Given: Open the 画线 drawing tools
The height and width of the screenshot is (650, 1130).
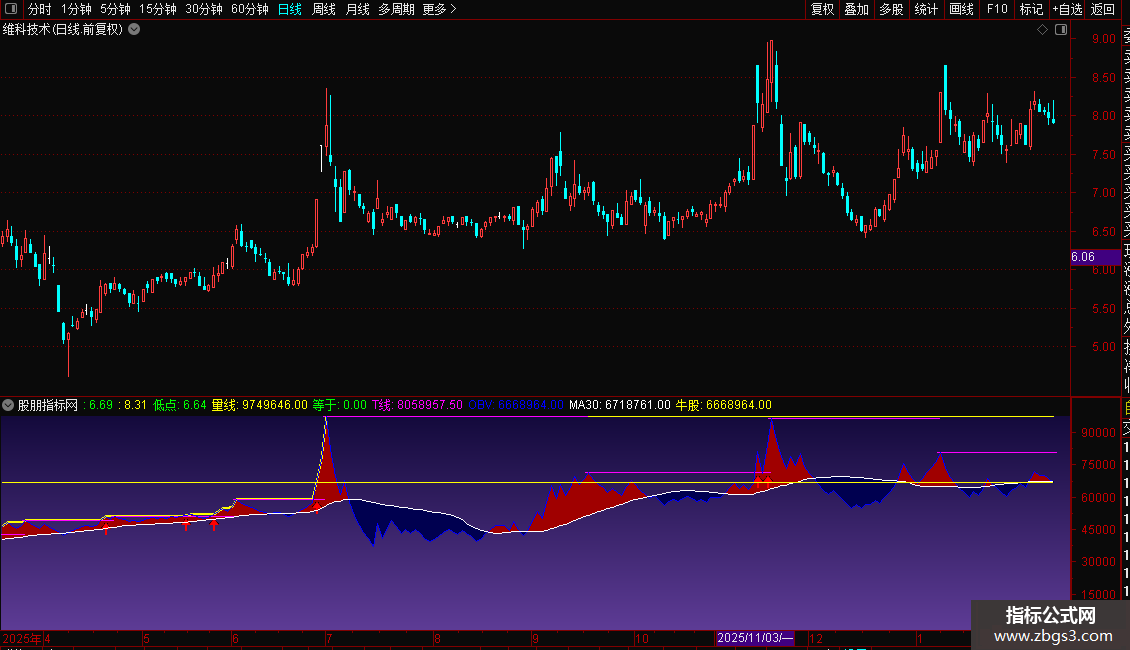Looking at the screenshot, I should (x=961, y=9).
